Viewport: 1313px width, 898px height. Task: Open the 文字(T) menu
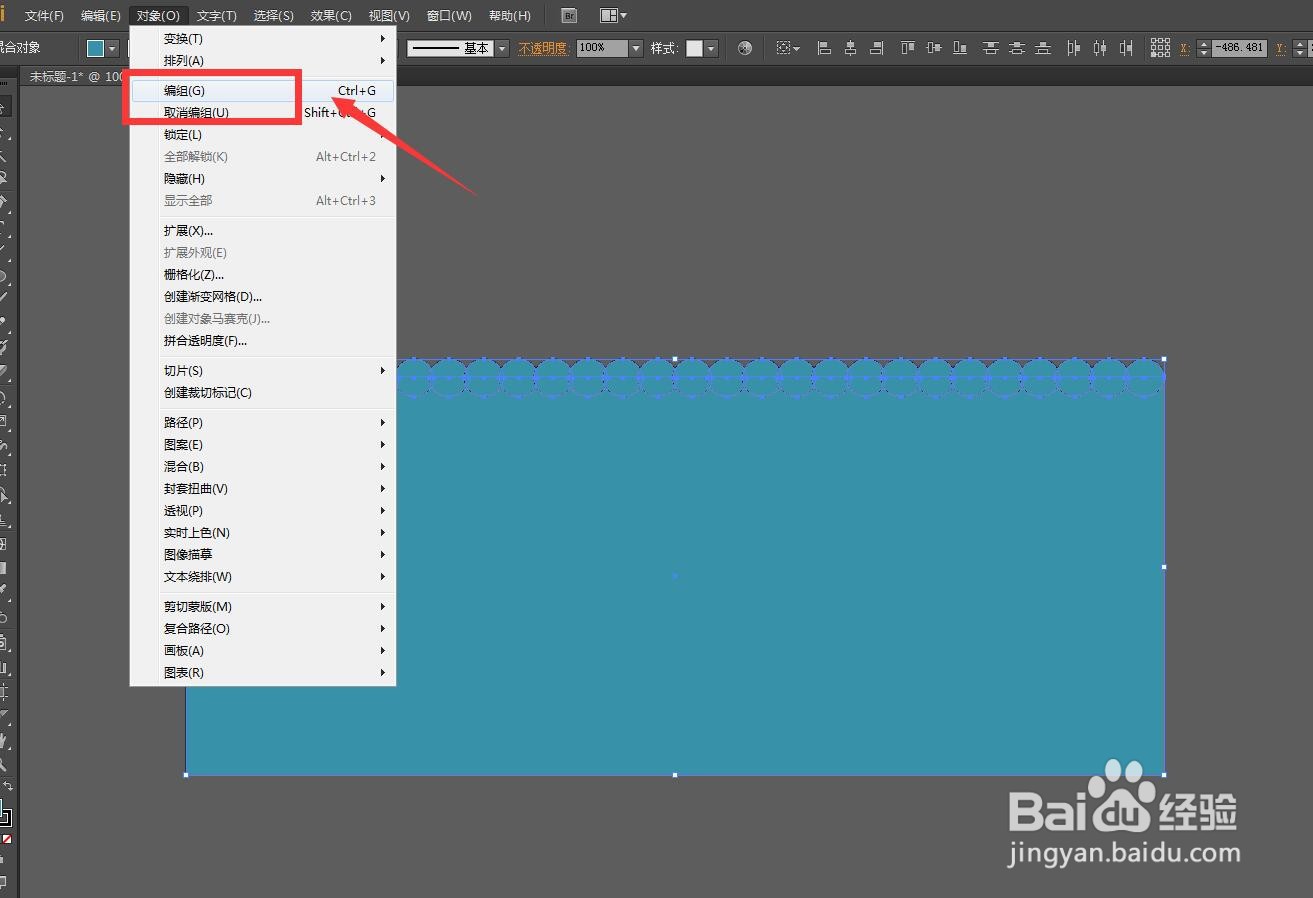[217, 16]
